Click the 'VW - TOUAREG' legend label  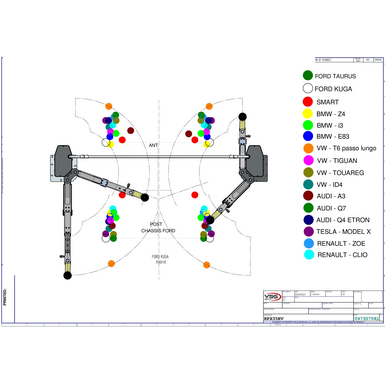click(340, 173)
